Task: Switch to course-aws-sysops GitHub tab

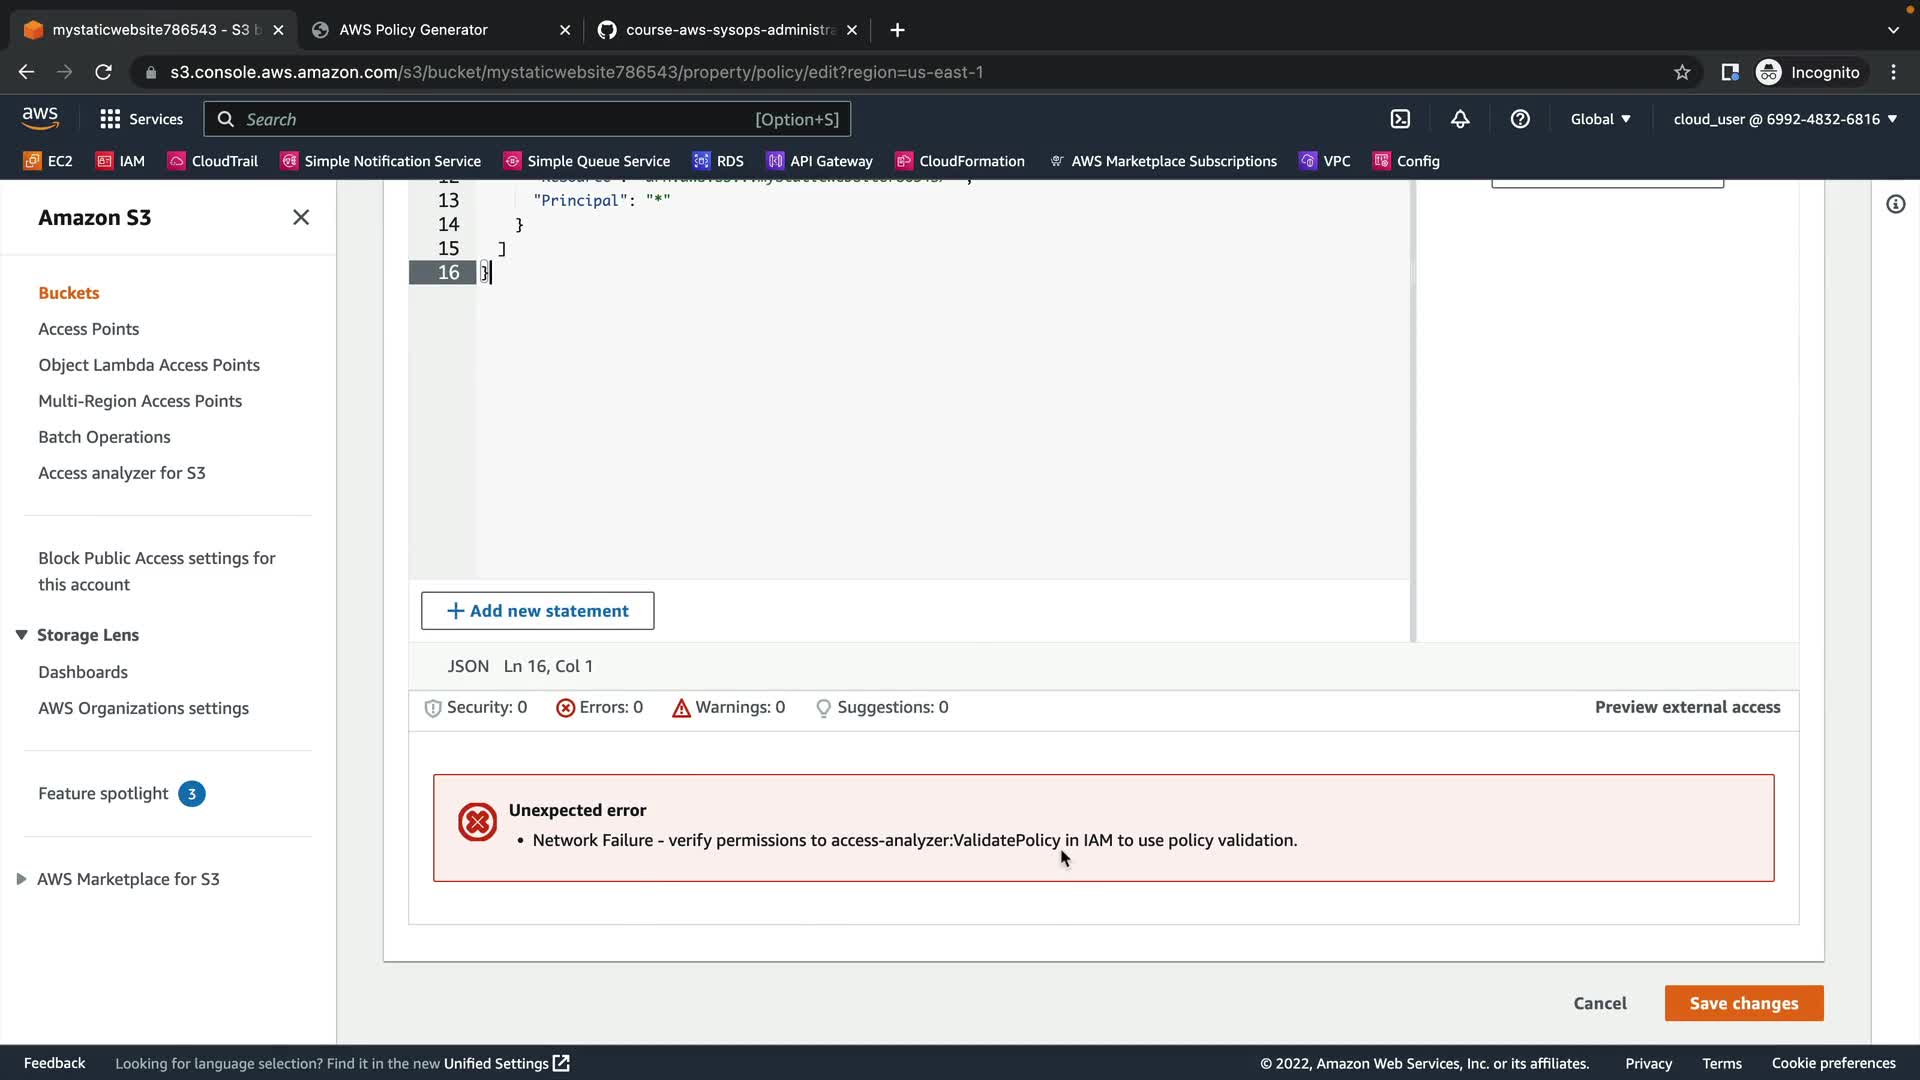Action: pos(728,30)
